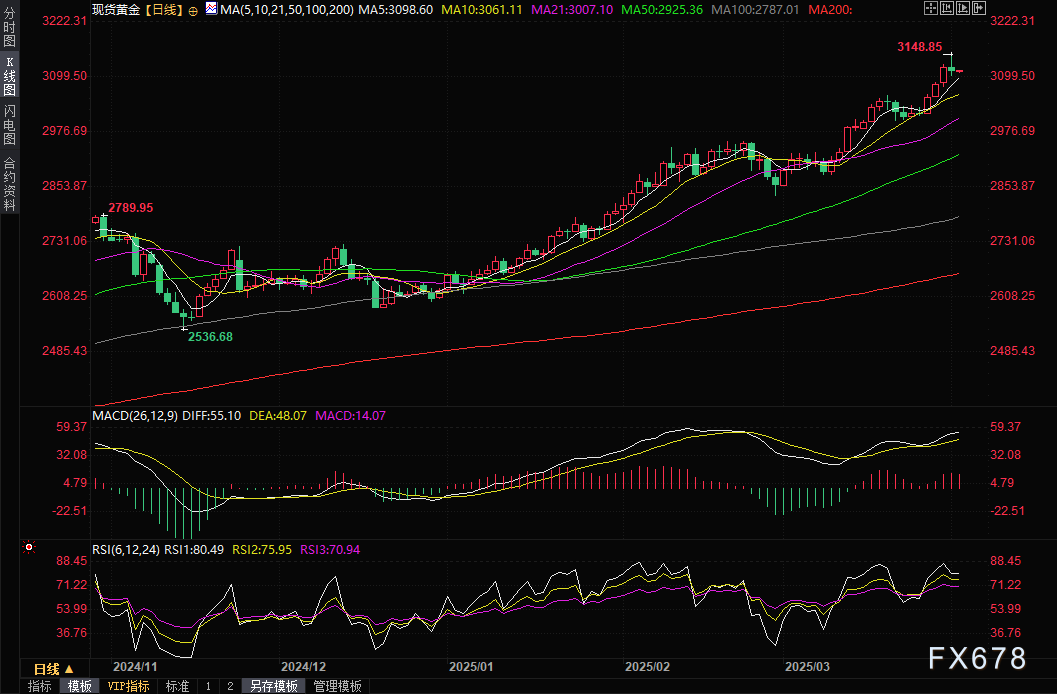Click the VIP指标 button
Screen dimensions: 1057x694
[x=128, y=686]
